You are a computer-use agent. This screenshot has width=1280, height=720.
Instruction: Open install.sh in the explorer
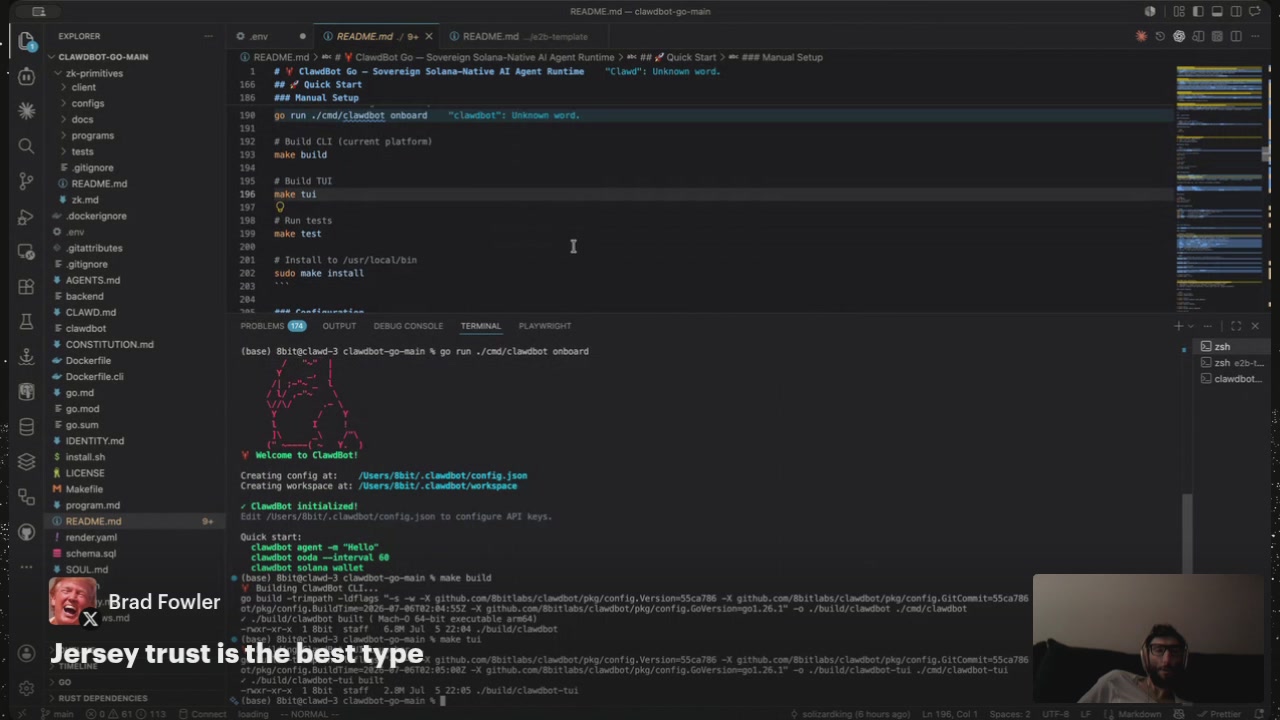point(85,457)
